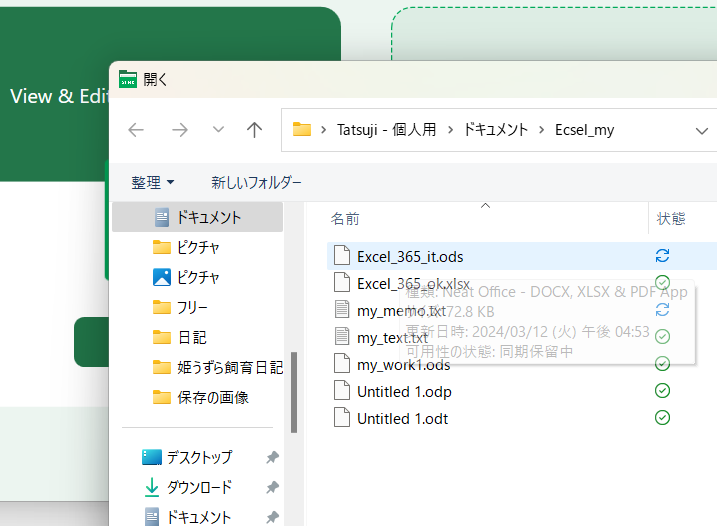Viewport: 717px width, 526px height.
Task: Select file Excel_365_it.ods
Action: point(410,257)
